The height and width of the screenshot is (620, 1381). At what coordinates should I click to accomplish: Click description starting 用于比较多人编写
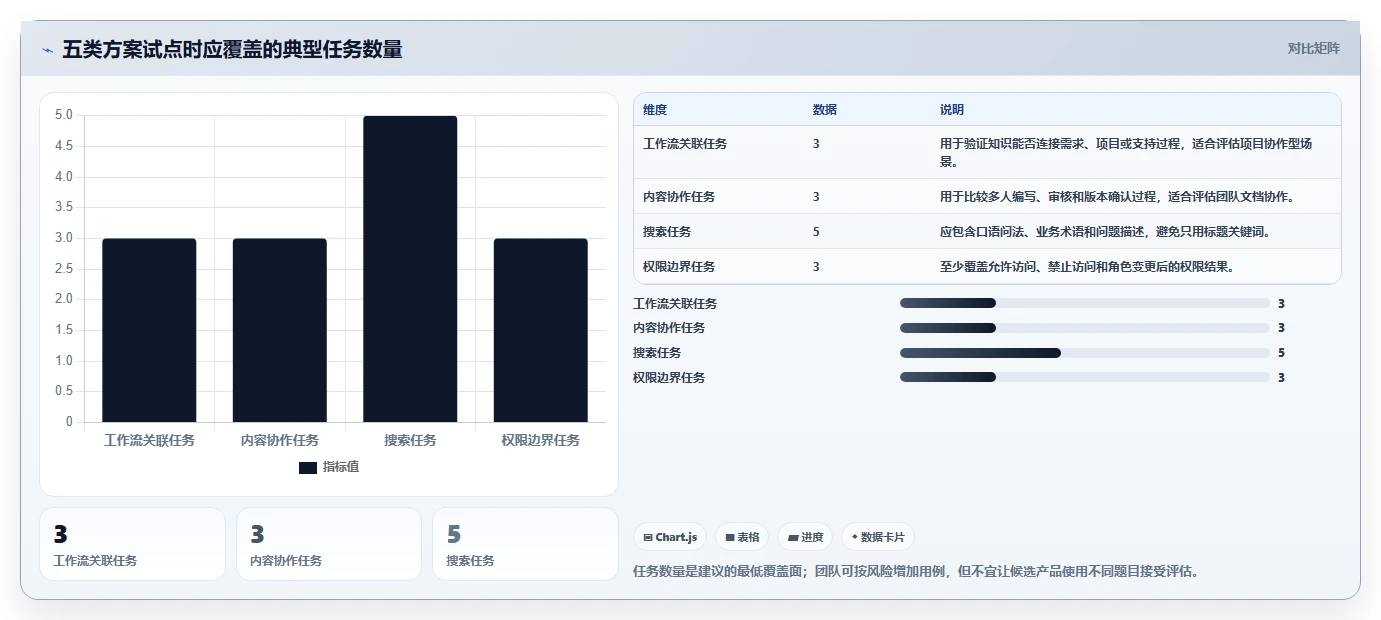(1117, 197)
